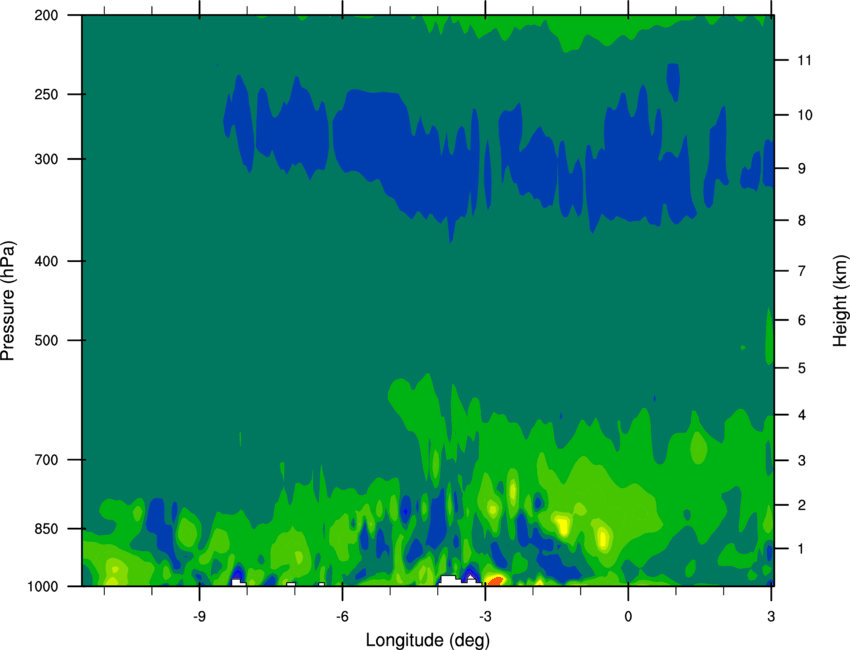Click the 5 km height label
The image size is (850, 650).
click(x=802, y=368)
